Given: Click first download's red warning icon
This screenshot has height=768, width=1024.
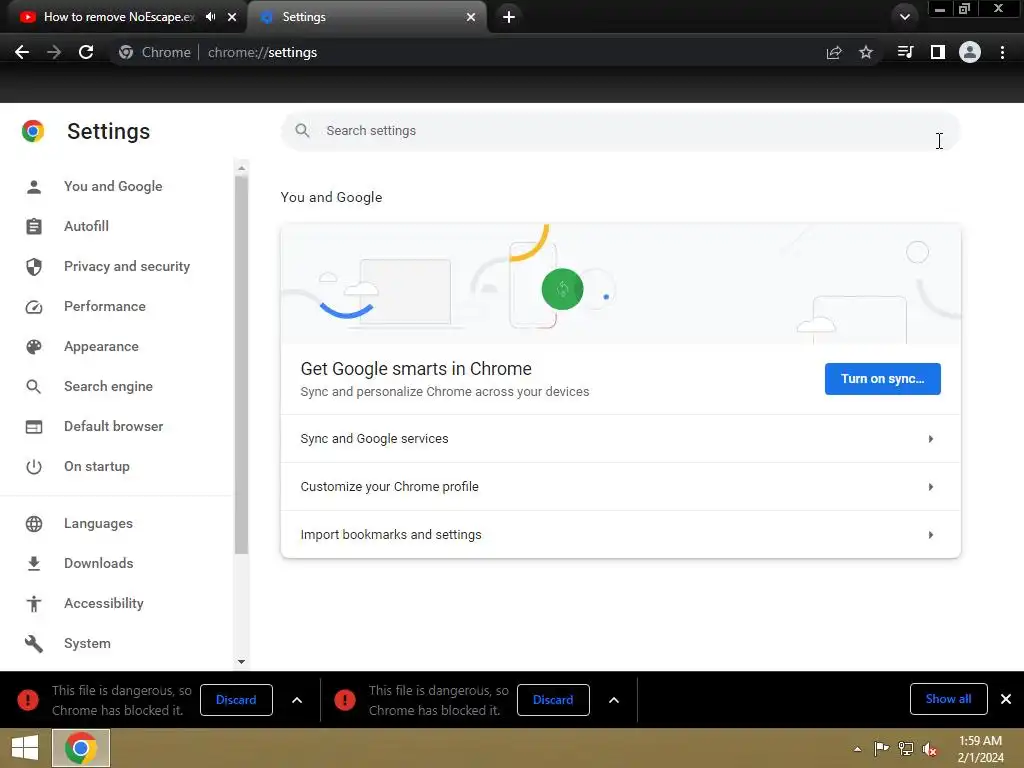Looking at the screenshot, I should tap(28, 700).
